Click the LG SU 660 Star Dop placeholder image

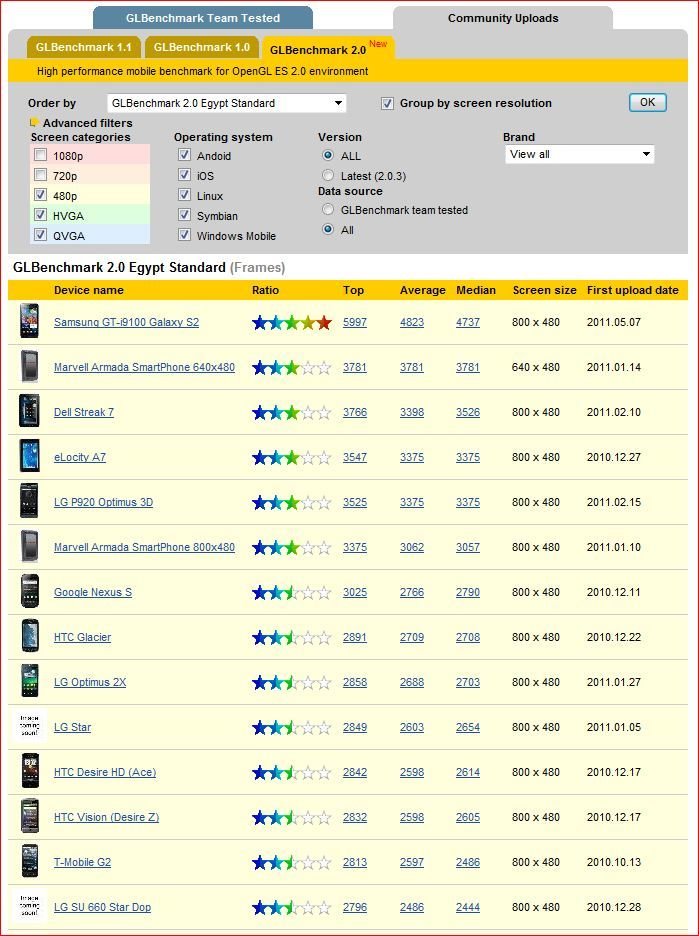tap(29, 906)
